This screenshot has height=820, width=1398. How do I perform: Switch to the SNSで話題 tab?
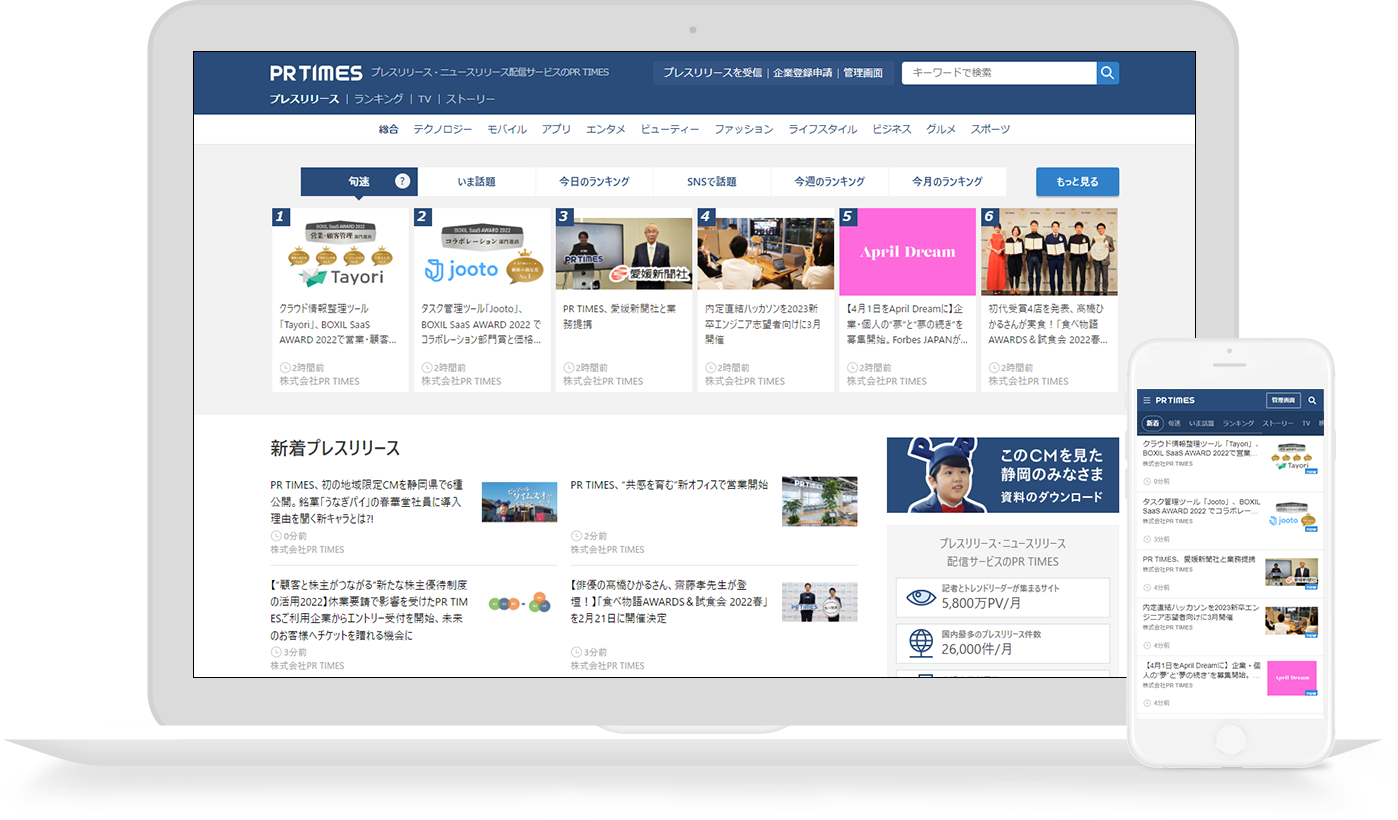(712, 182)
